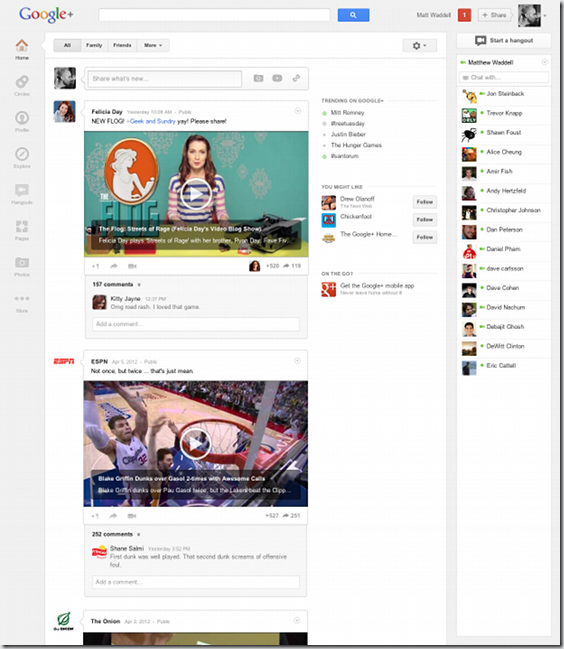Viewport: 564px width, 649px height.
Task: Attach a photo to new post
Action: click(x=259, y=78)
